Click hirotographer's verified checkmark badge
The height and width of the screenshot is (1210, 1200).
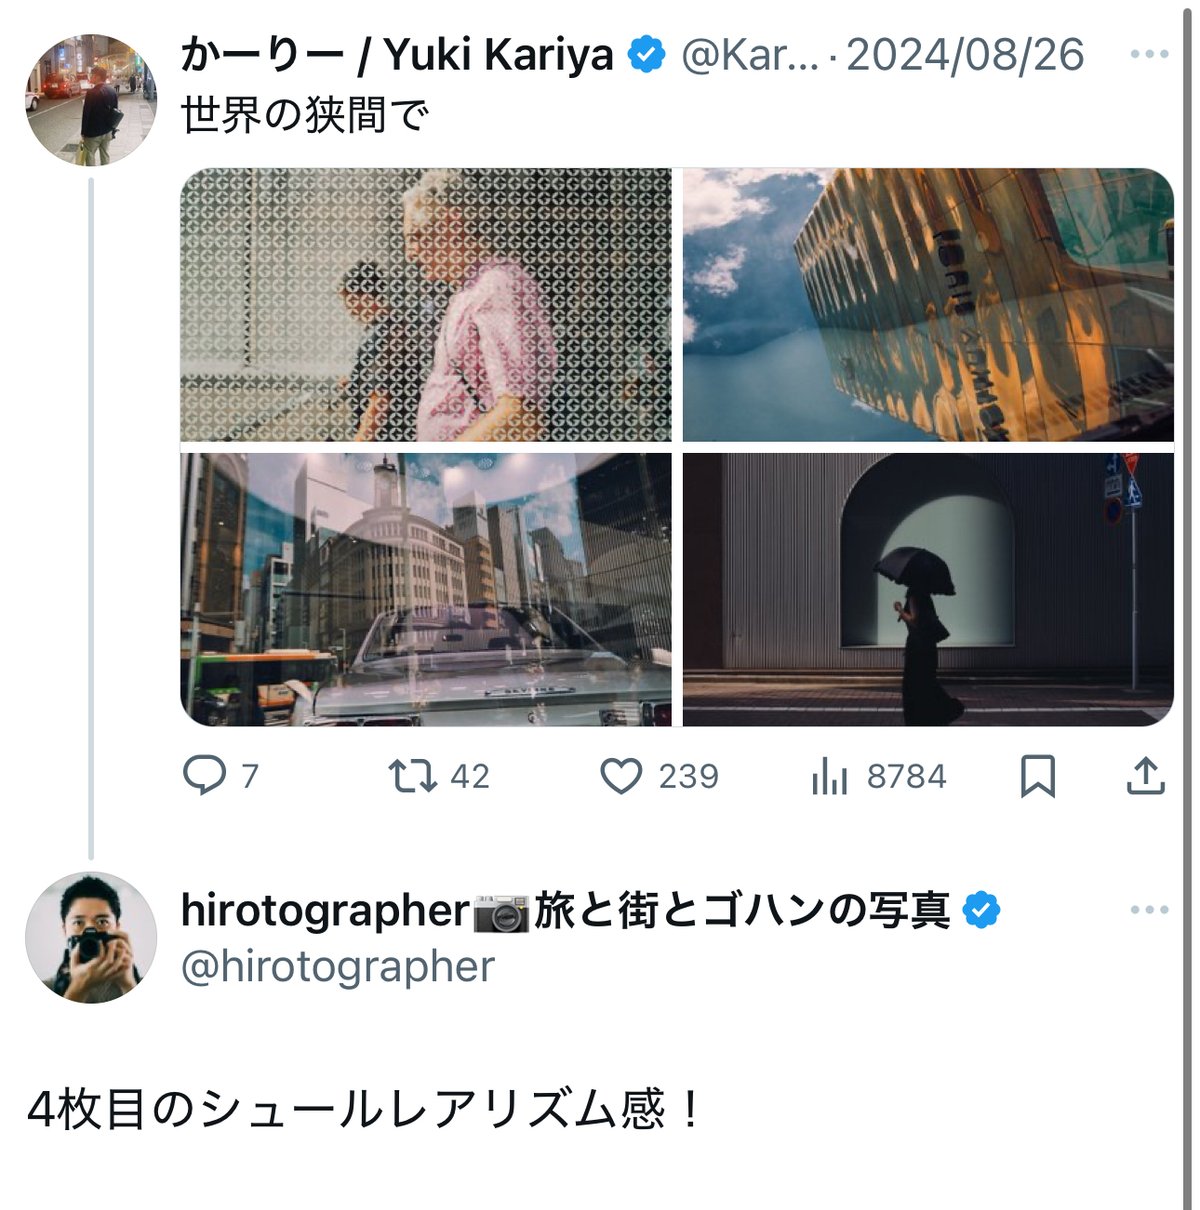point(982,908)
